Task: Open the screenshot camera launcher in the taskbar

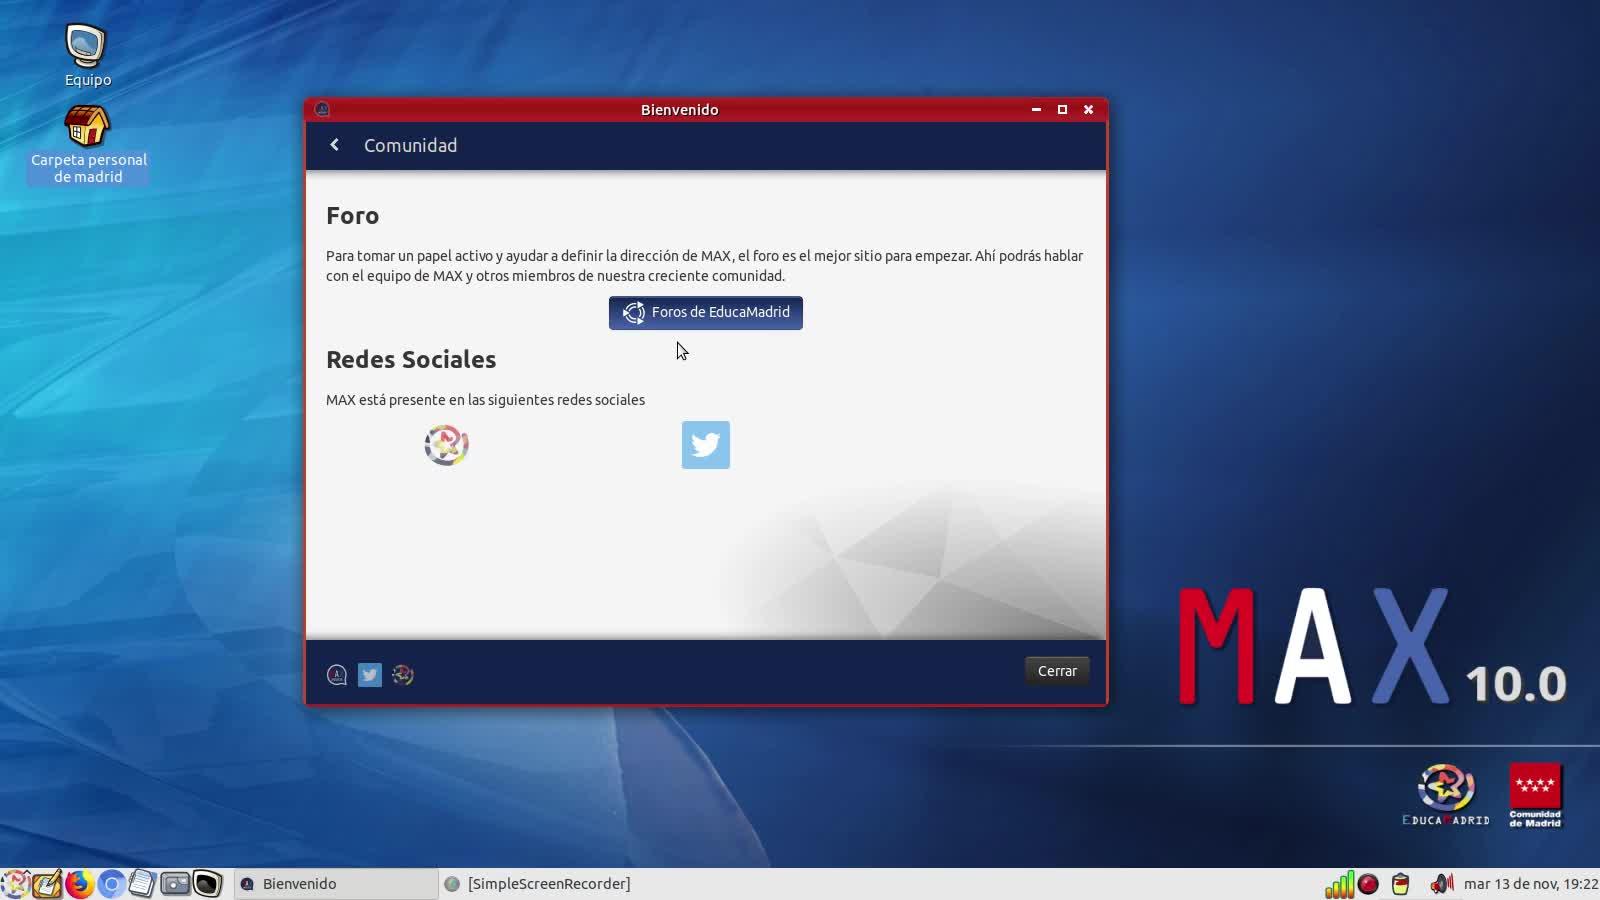Action: [175, 884]
